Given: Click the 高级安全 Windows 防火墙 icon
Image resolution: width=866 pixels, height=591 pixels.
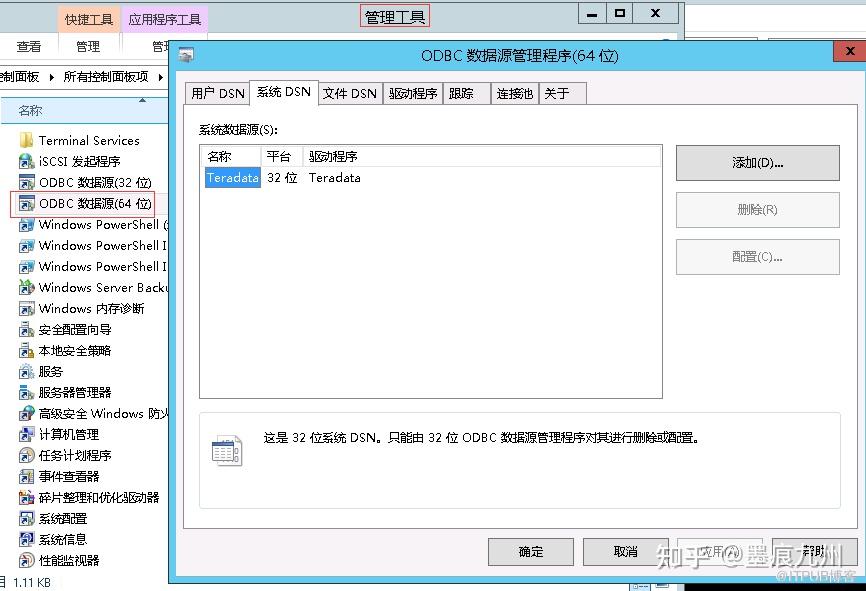Looking at the screenshot, I should (26, 414).
